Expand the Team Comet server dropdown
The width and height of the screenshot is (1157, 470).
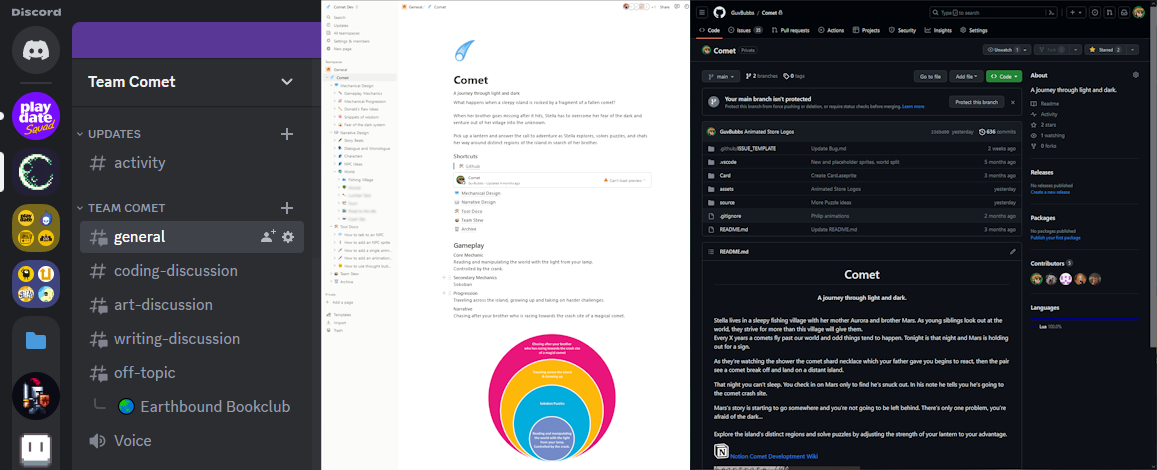(287, 82)
